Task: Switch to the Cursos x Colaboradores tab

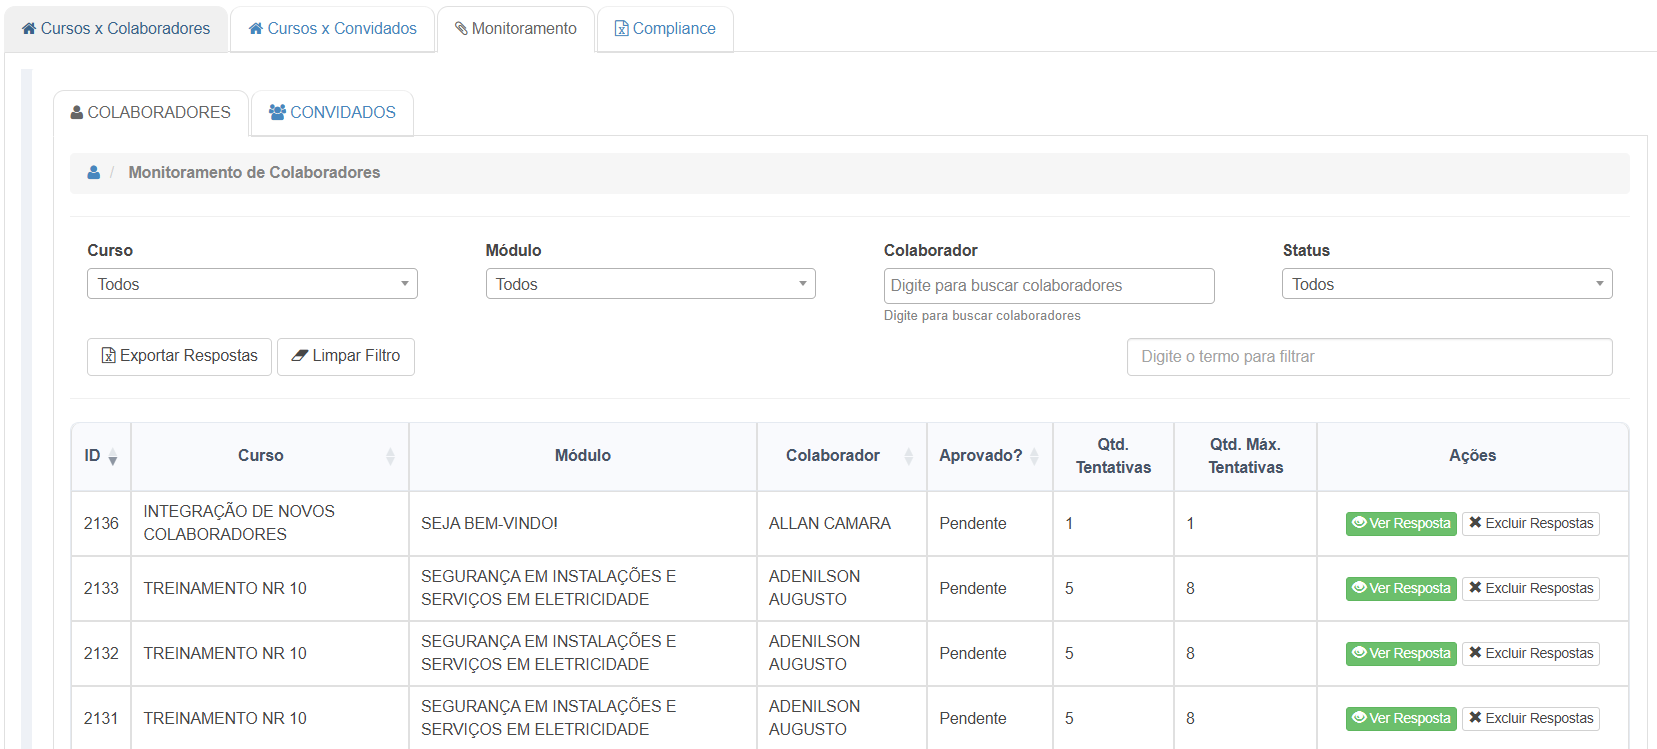Action: (116, 29)
